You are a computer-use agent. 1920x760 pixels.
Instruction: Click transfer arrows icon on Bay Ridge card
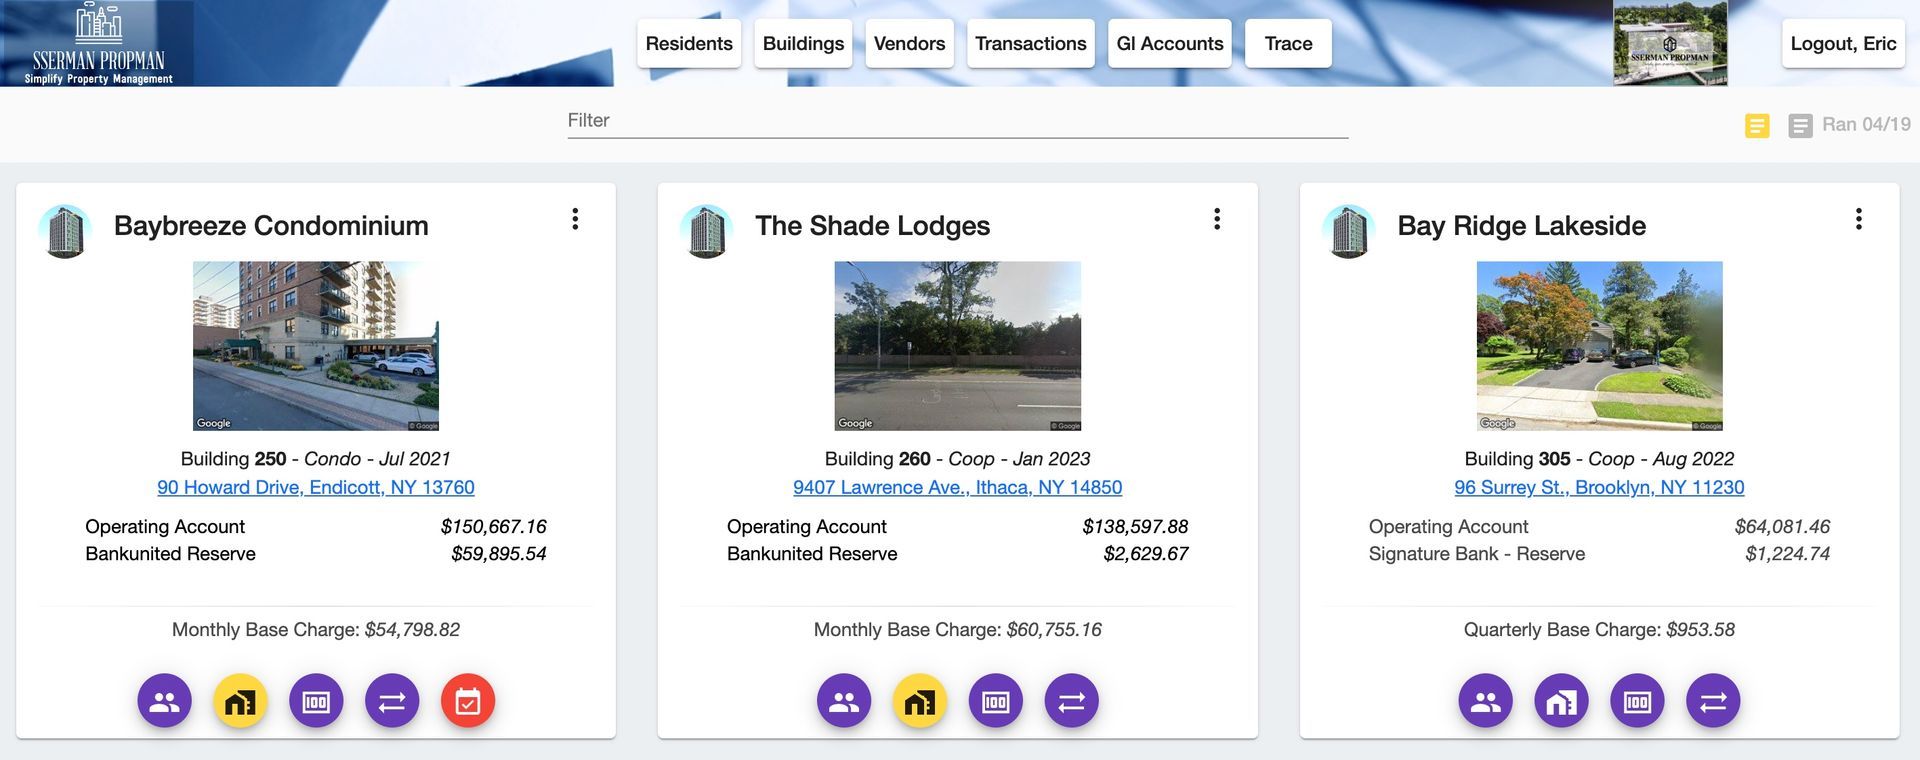1713,701
